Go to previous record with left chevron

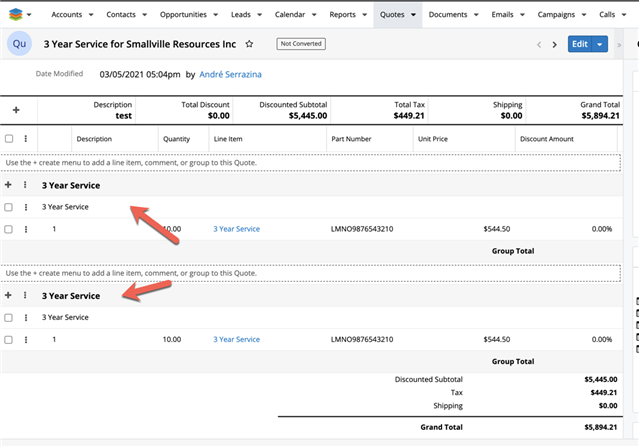click(539, 44)
